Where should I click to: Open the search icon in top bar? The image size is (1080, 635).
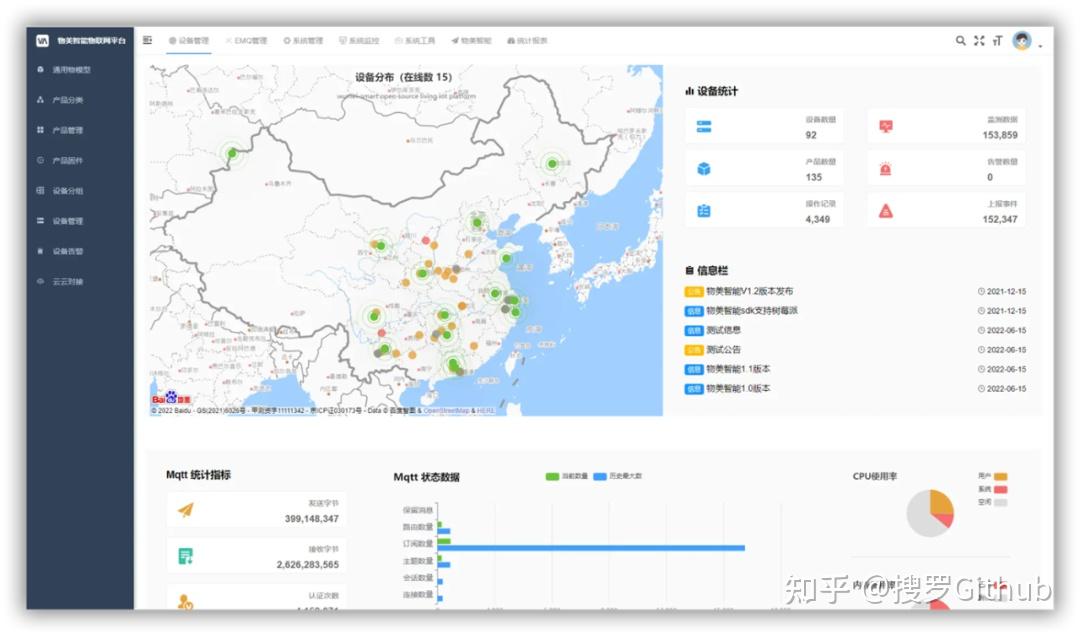961,41
